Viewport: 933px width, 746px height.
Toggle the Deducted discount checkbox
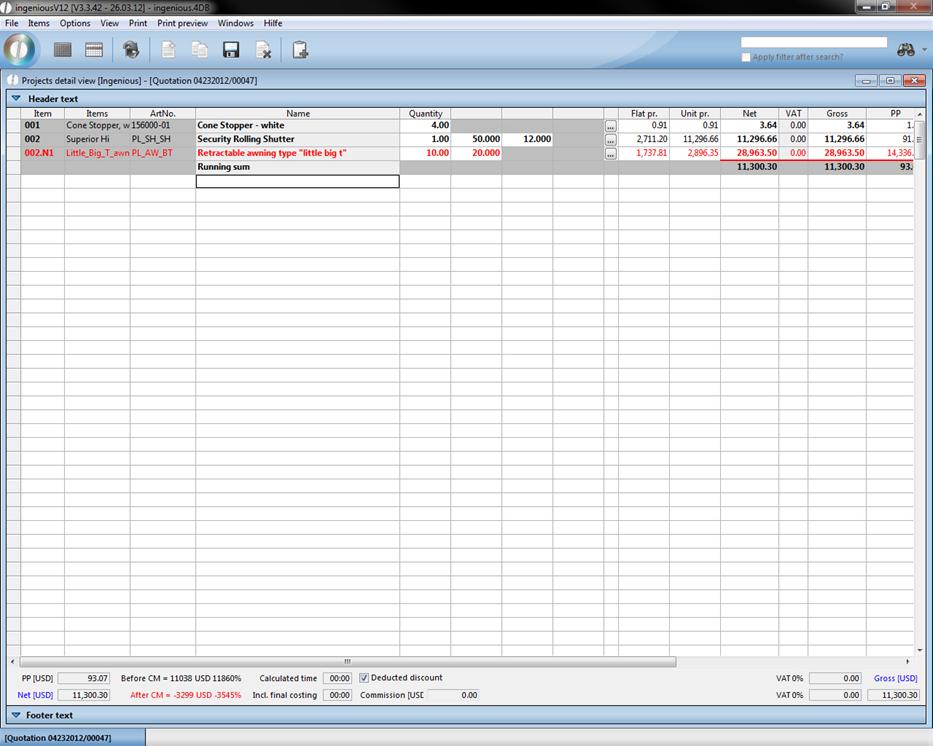pyautogui.click(x=364, y=678)
